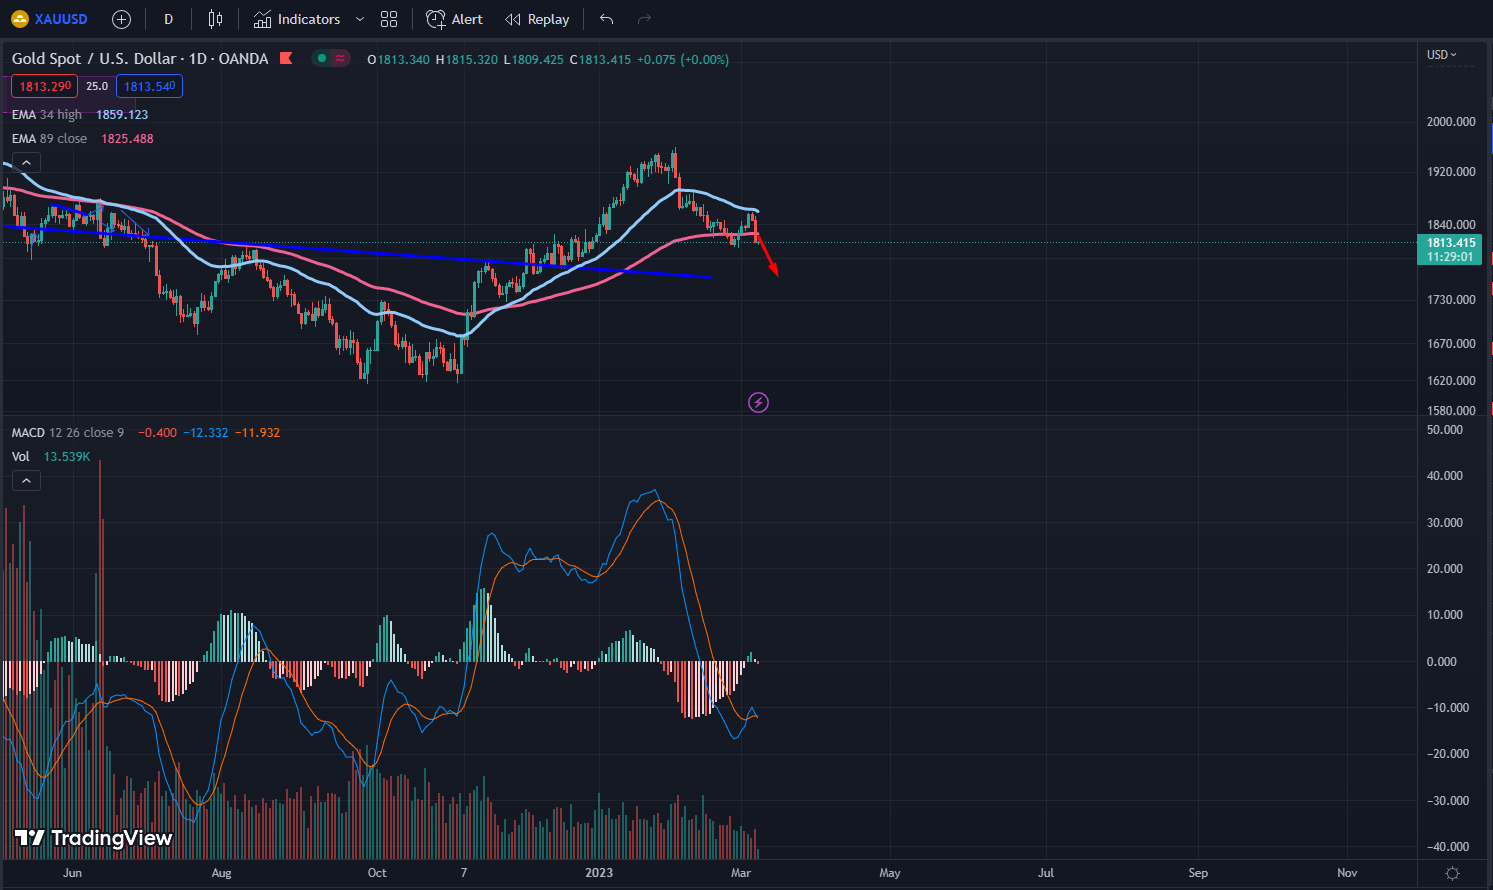Click the lightning quick-action icon on chart
Screen dimensions: 1493x890
758,402
